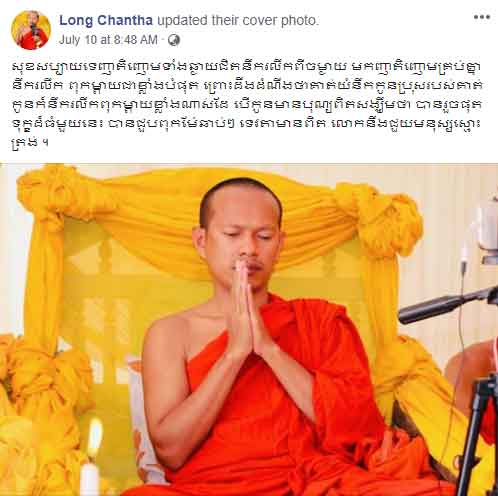The height and width of the screenshot is (496, 498).
Task: Click the first line of Khmer post text
Action: coord(246,67)
